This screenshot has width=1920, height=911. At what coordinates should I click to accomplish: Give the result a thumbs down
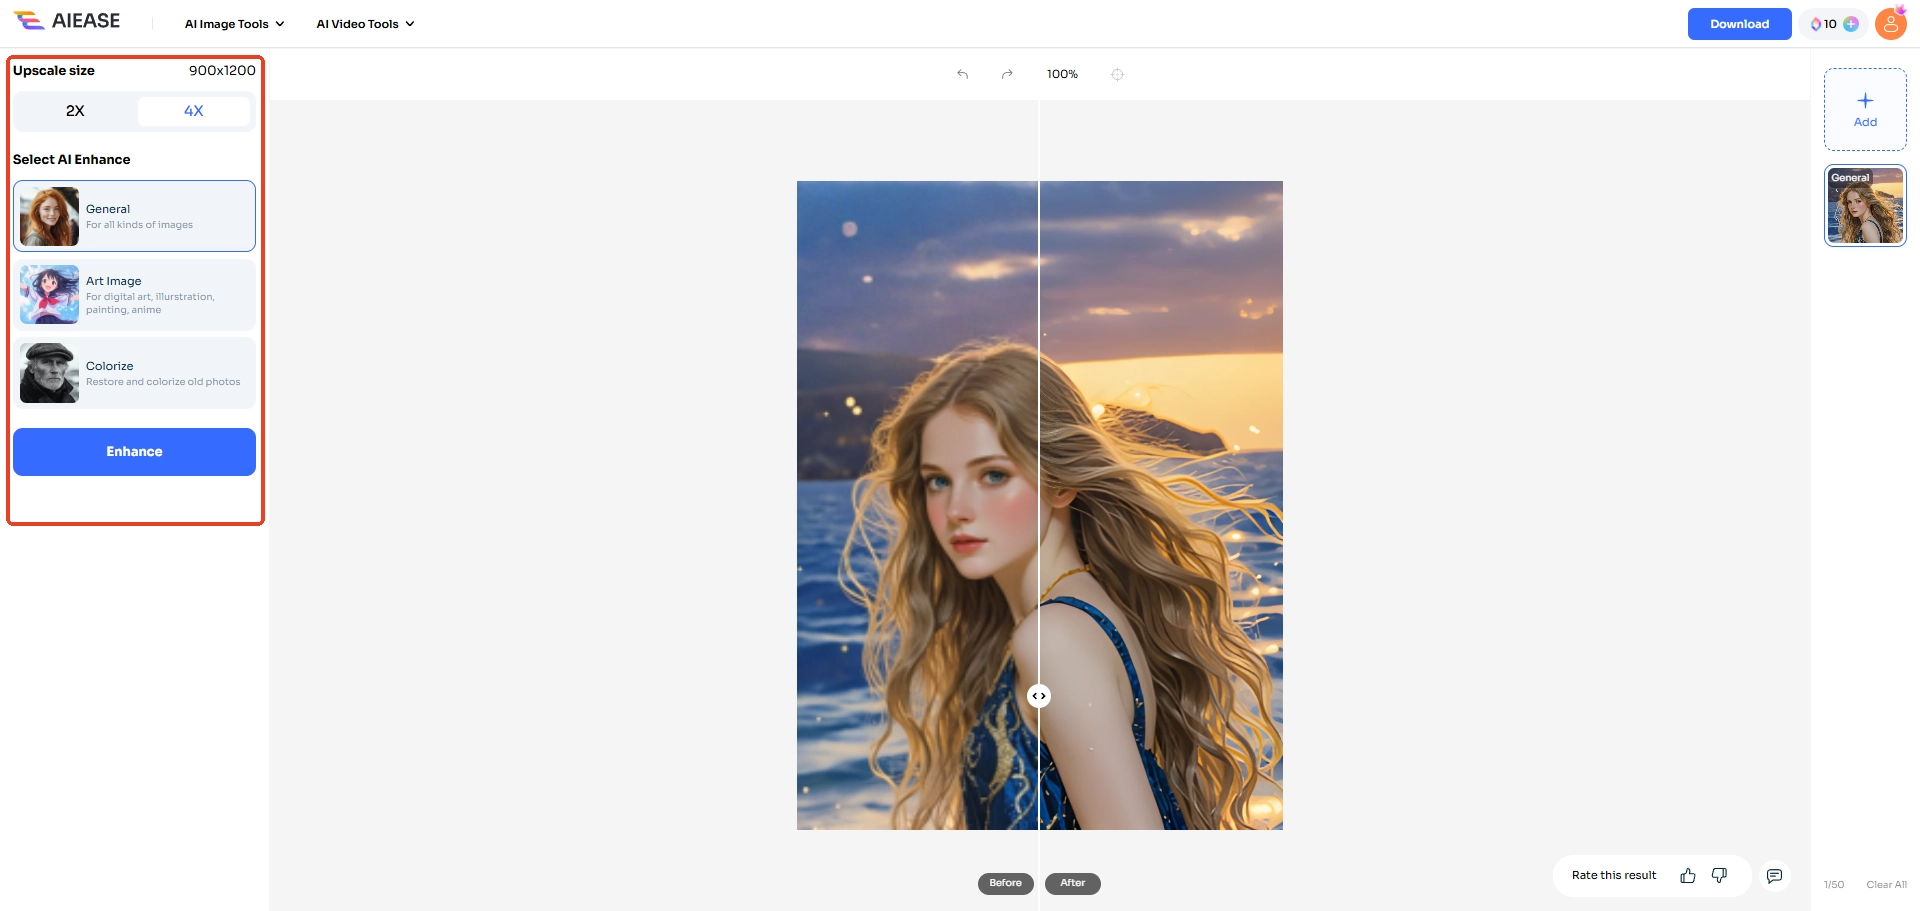click(1719, 875)
